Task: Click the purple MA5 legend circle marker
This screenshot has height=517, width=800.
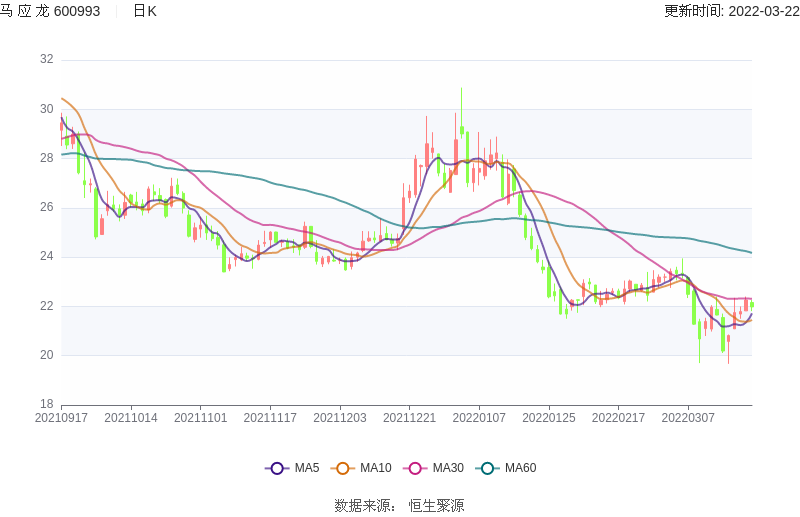Action: click(x=277, y=468)
